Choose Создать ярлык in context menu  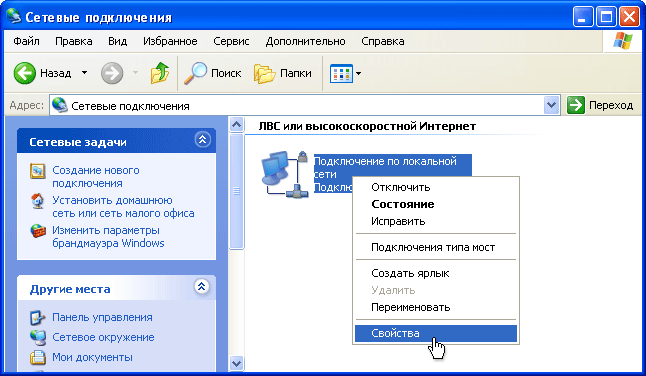pos(436,273)
